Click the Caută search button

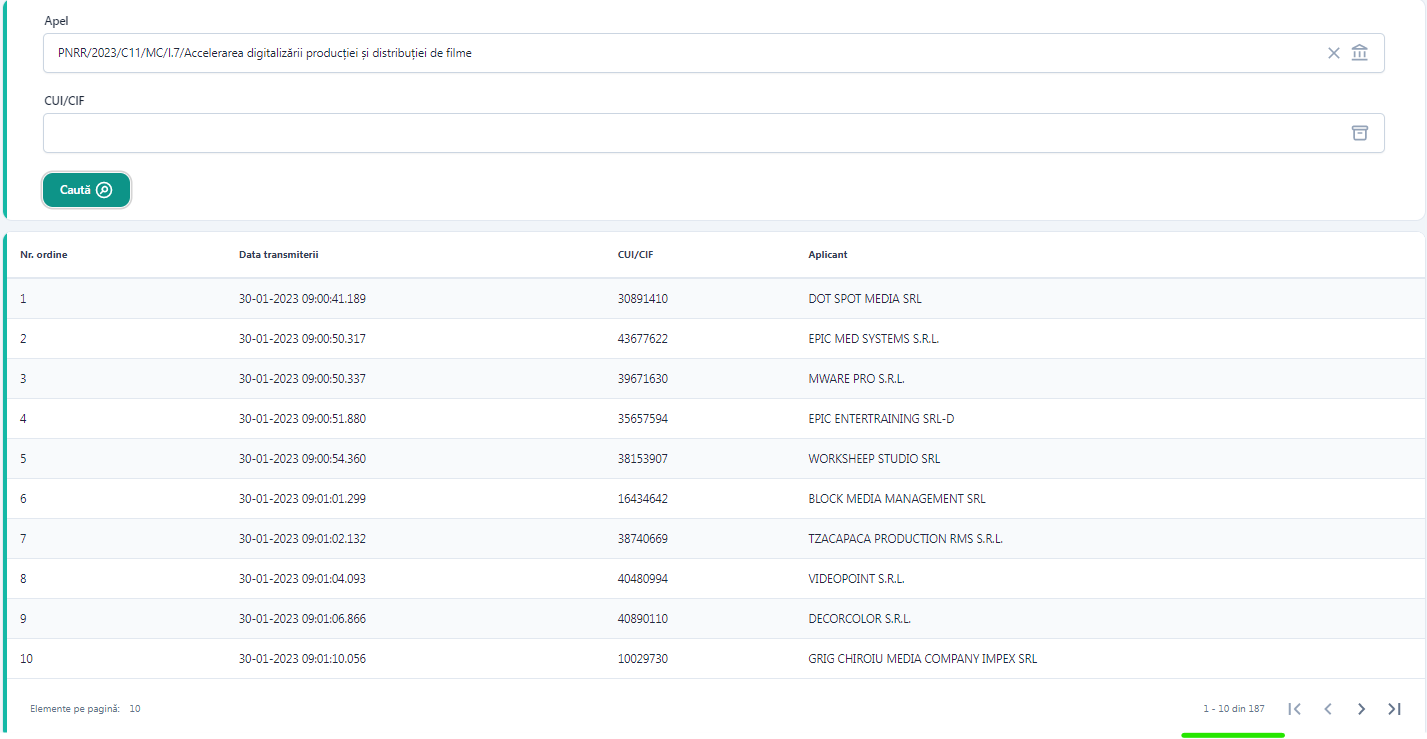click(86, 190)
